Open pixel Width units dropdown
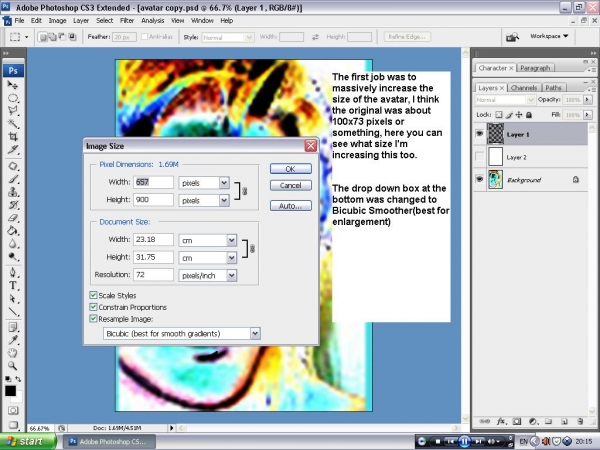 click(224, 183)
